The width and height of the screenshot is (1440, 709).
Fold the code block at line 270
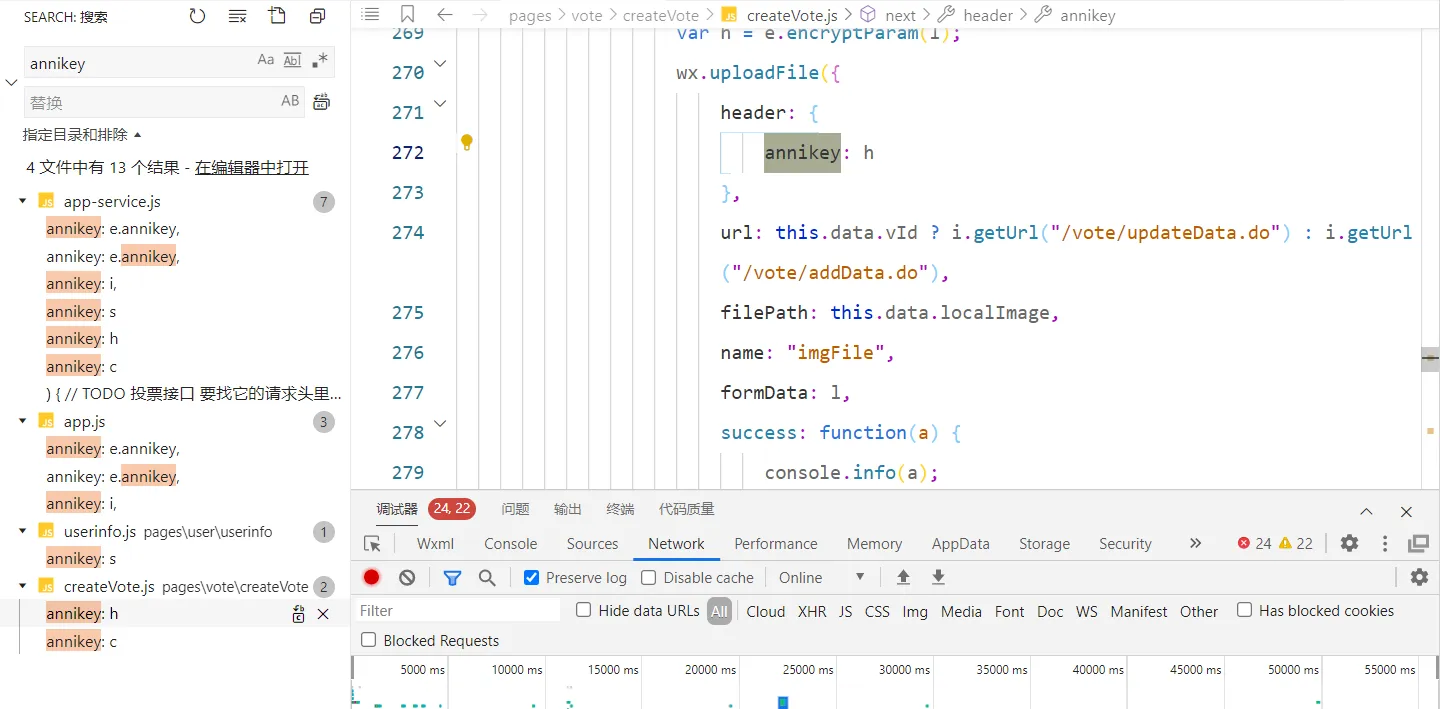point(440,64)
